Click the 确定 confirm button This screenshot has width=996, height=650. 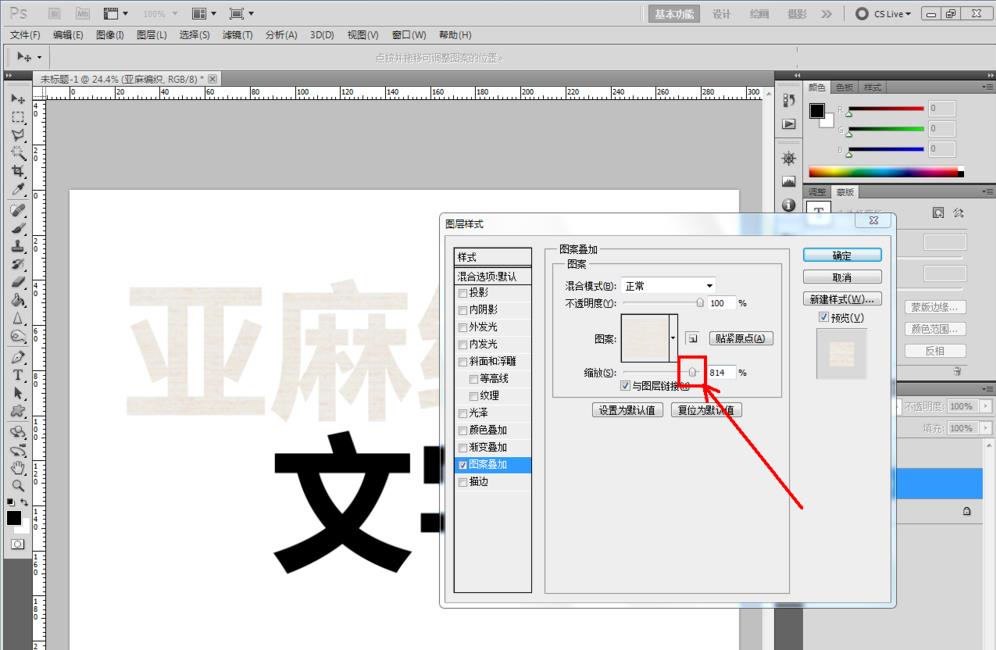(x=841, y=255)
